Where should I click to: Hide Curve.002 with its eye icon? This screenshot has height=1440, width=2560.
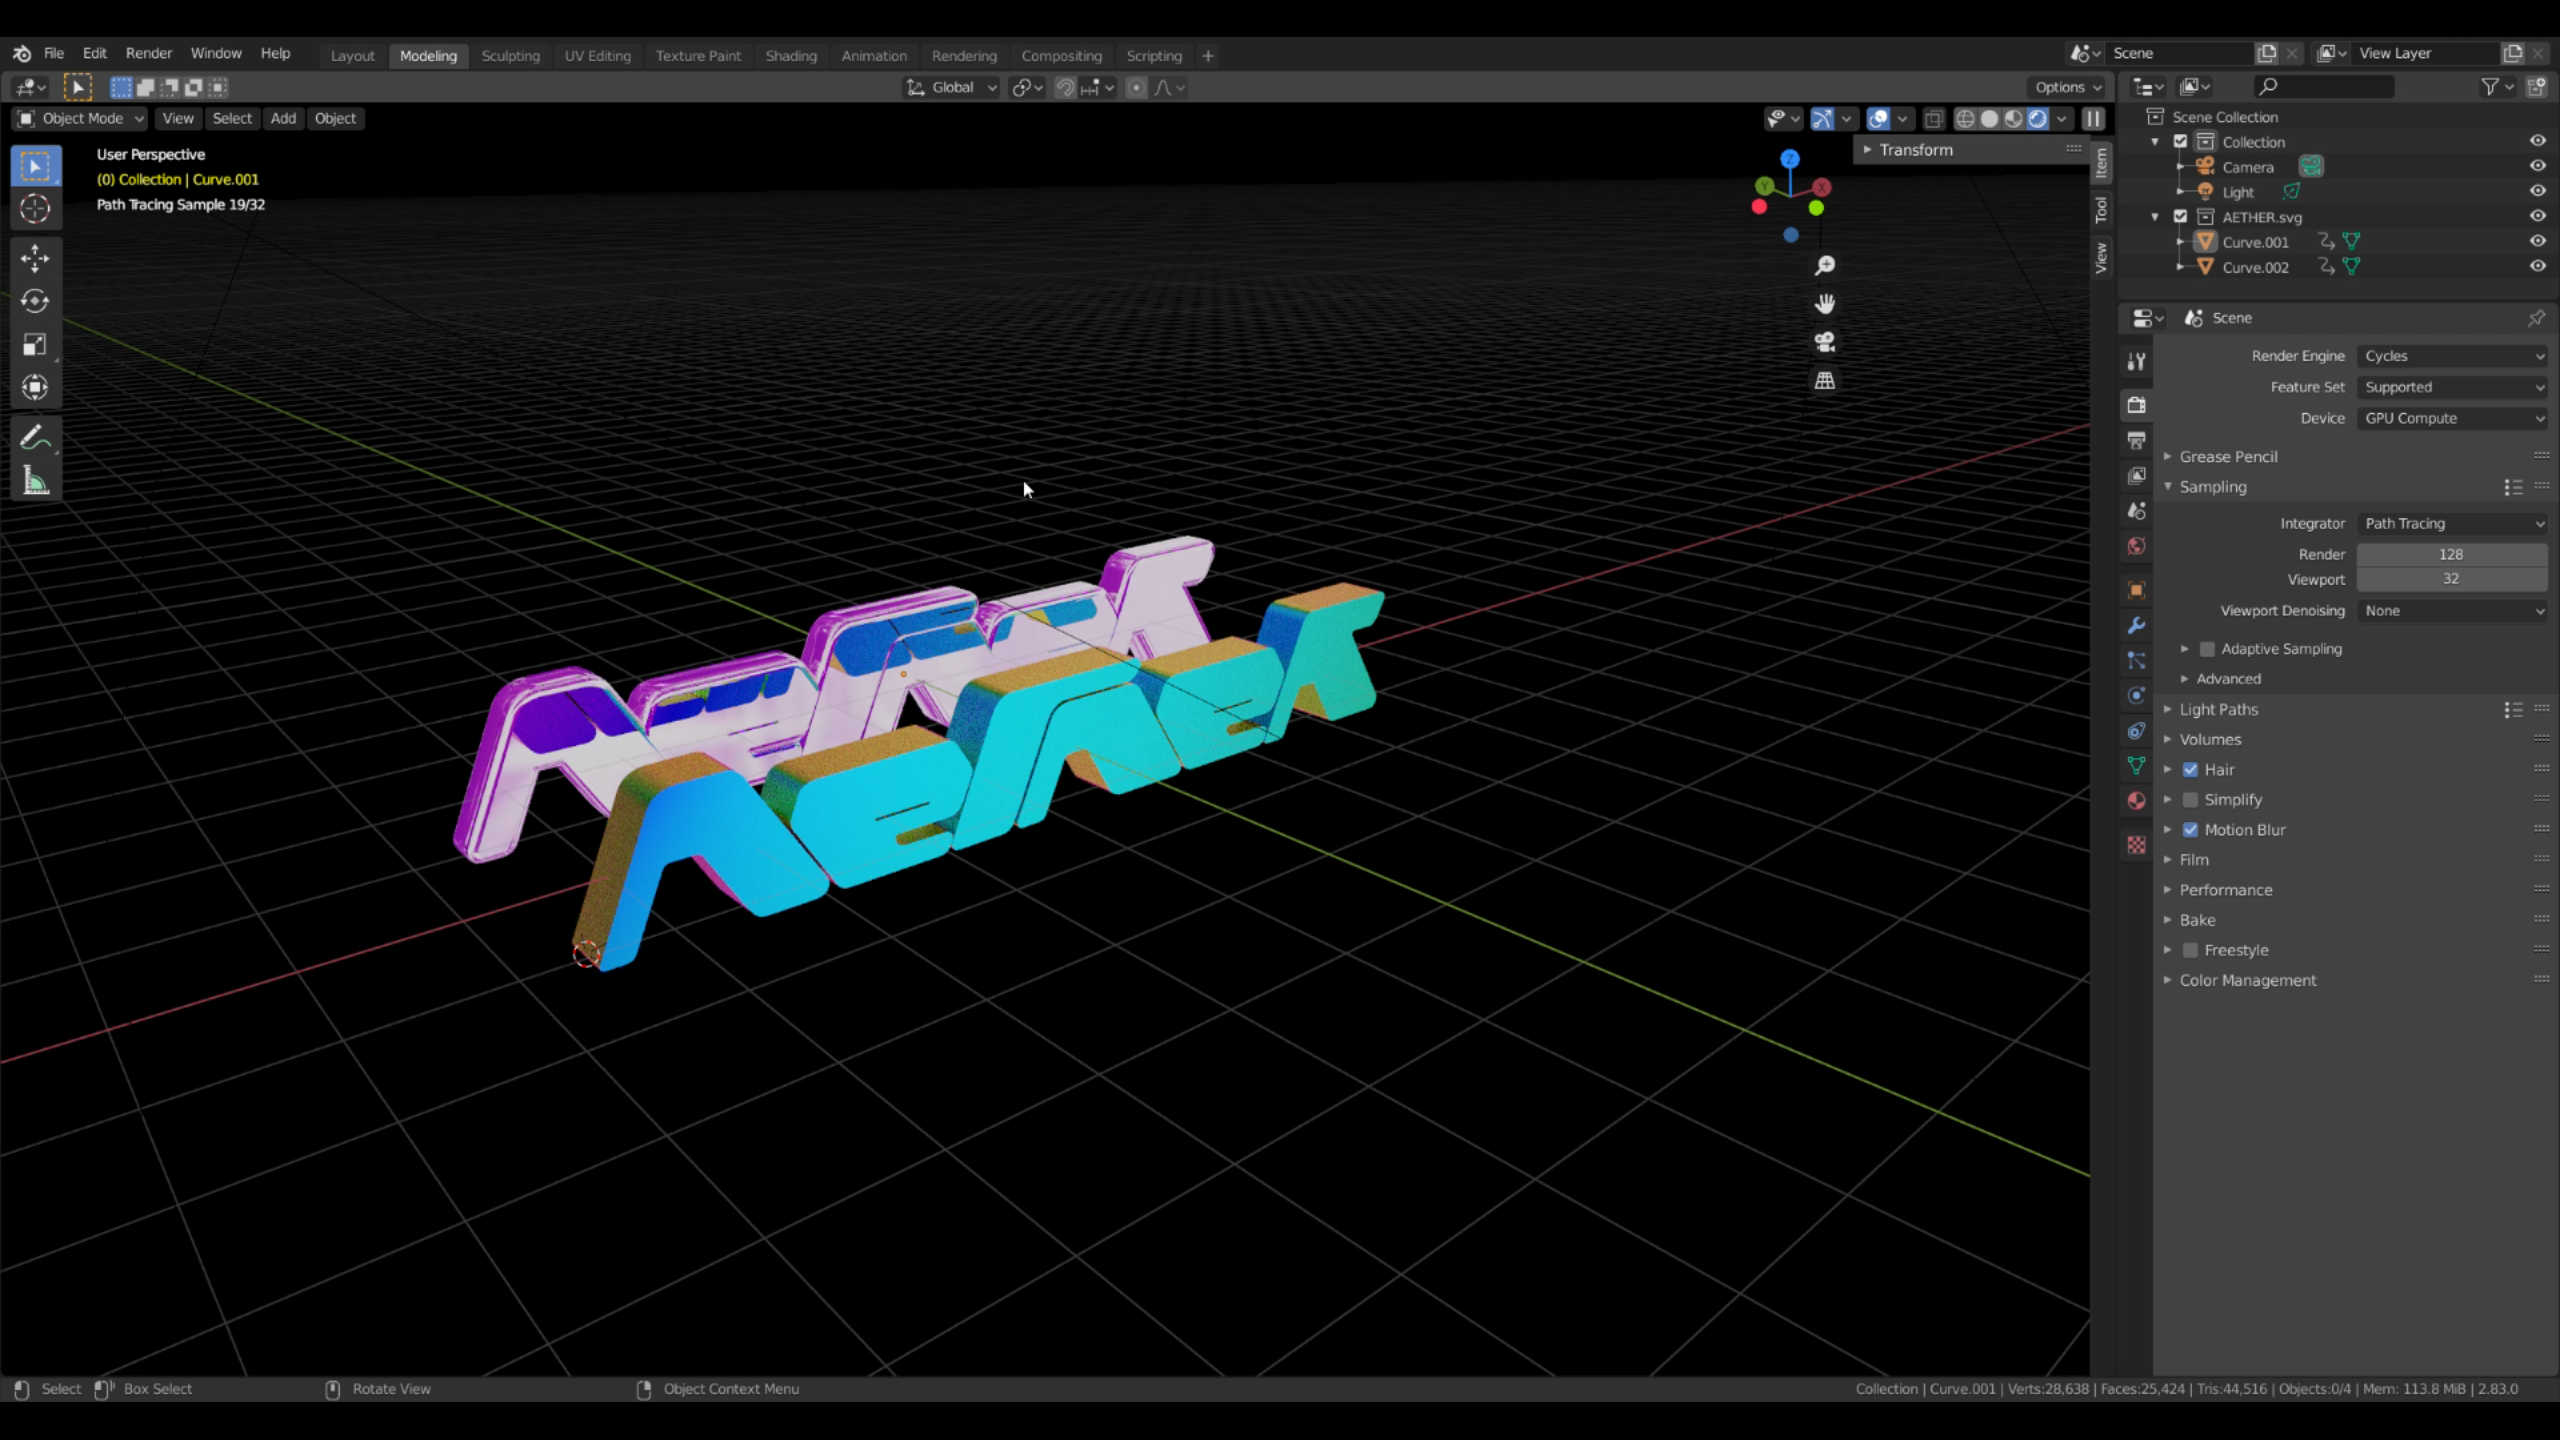(x=2537, y=266)
